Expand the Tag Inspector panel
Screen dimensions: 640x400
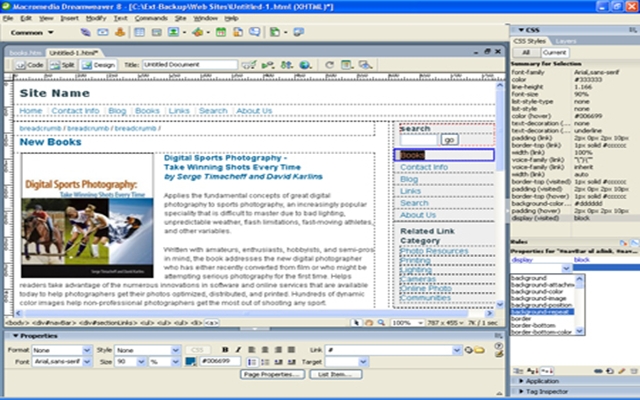click(522, 391)
